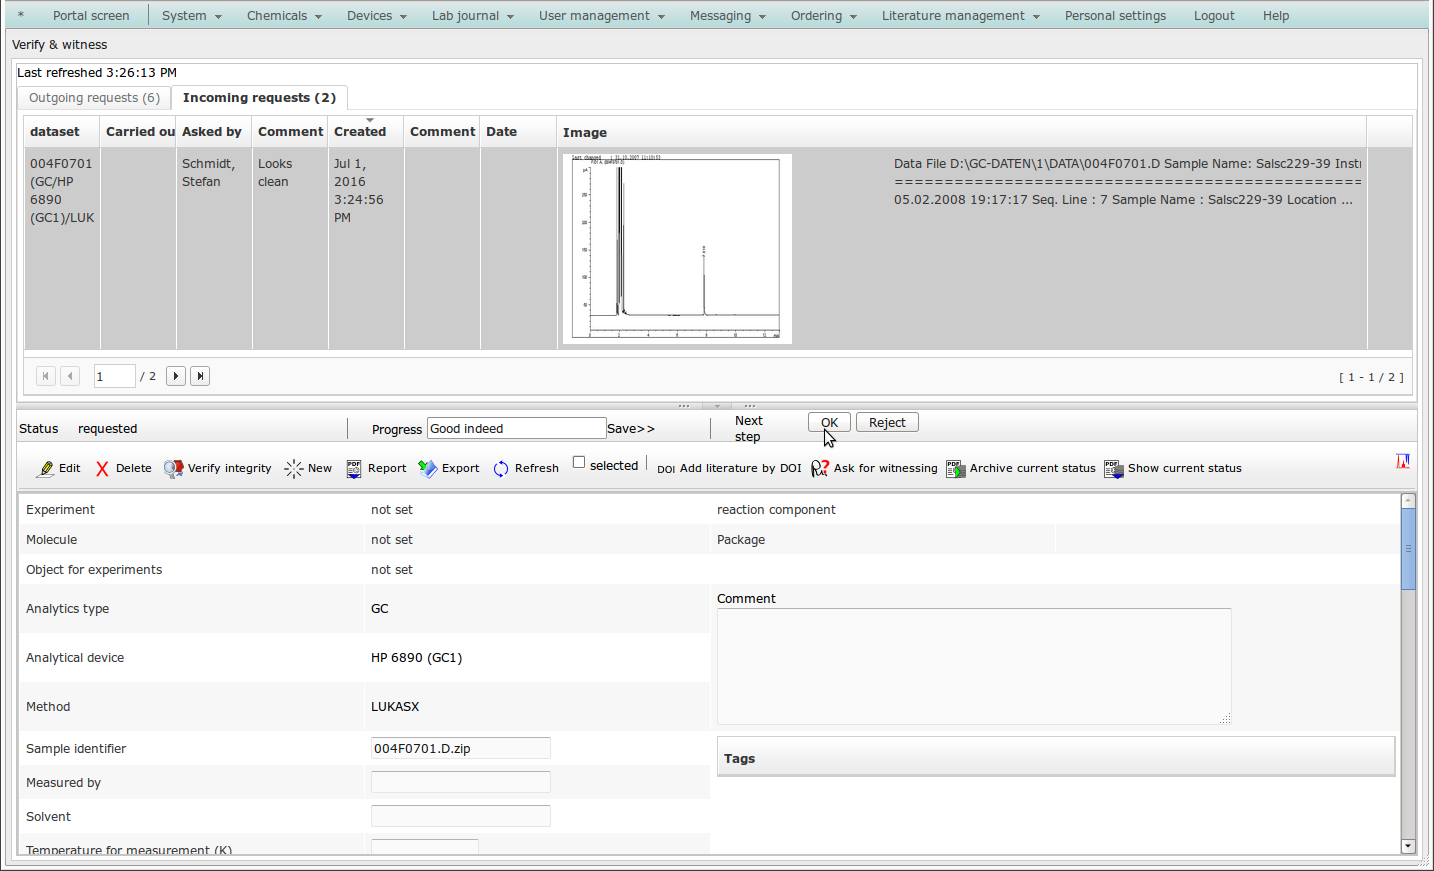Go to next page of requests
This screenshot has width=1434, height=871.
click(176, 376)
